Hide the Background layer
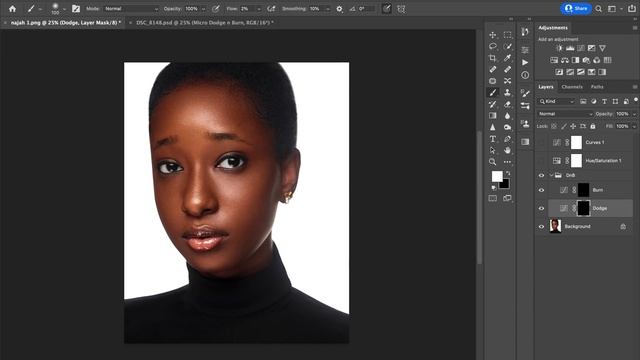This screenshot has height=360, width=640. point(542,227)
